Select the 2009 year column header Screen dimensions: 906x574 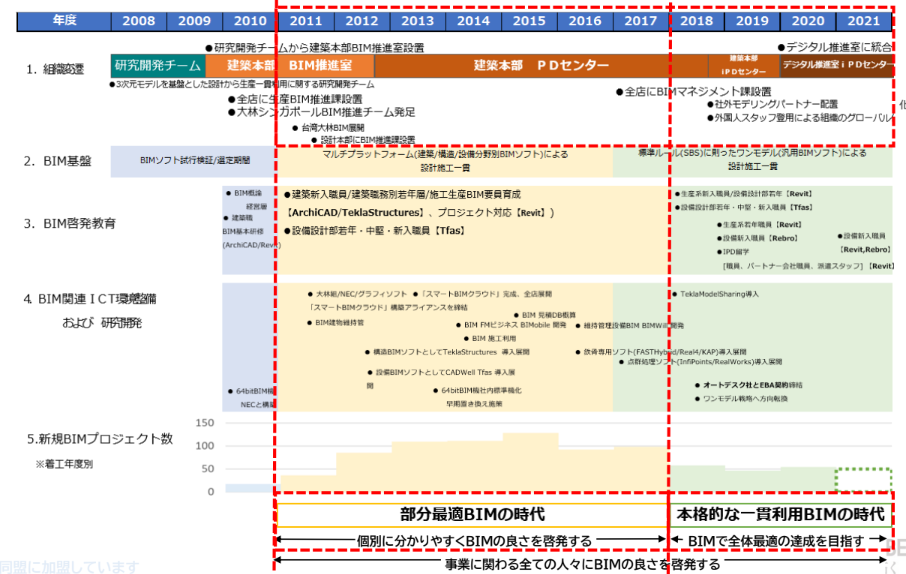pyautogui.click(x=195, y=21)
